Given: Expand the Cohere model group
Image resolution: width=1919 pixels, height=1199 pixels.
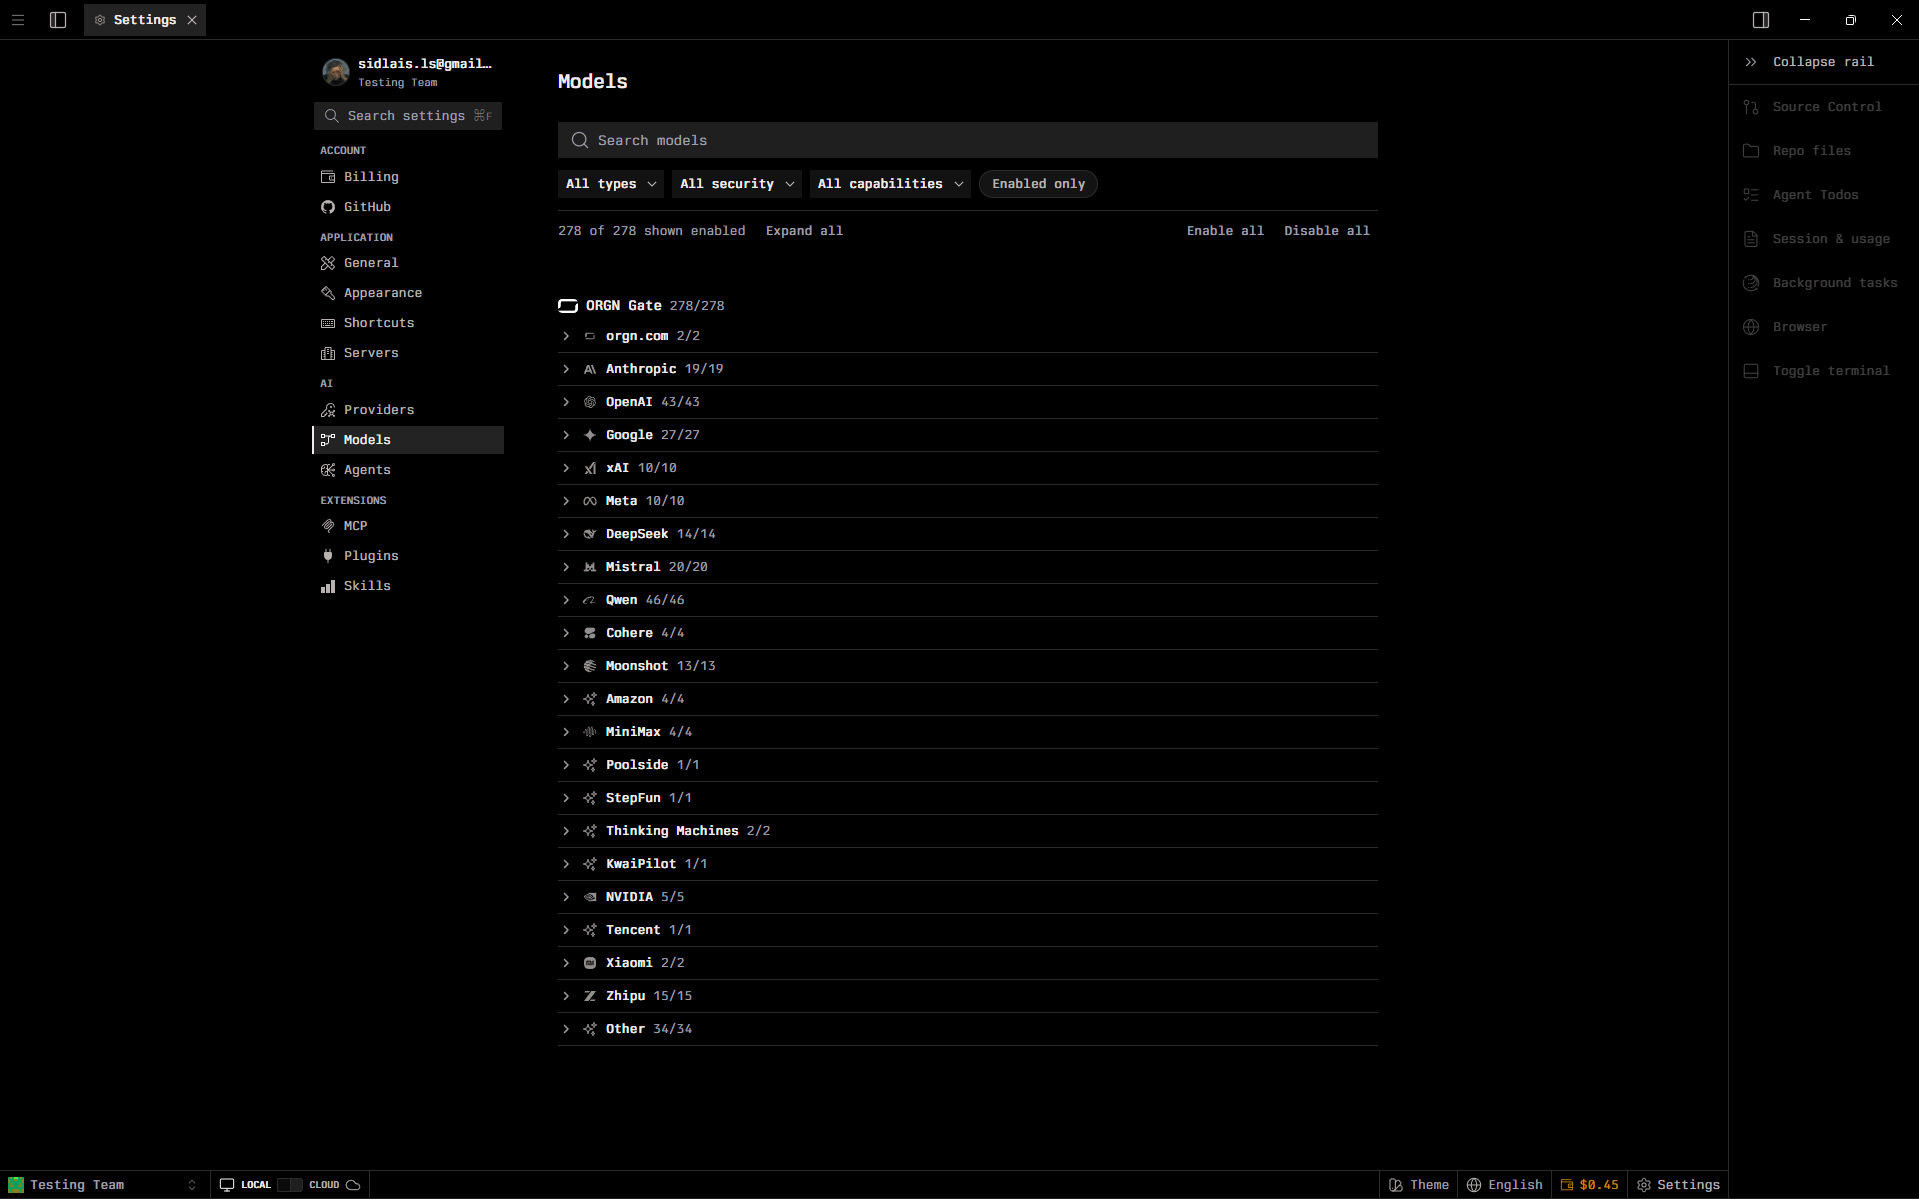Looking at the screenshot, I should pyautogui.click(x=968, y=633).
